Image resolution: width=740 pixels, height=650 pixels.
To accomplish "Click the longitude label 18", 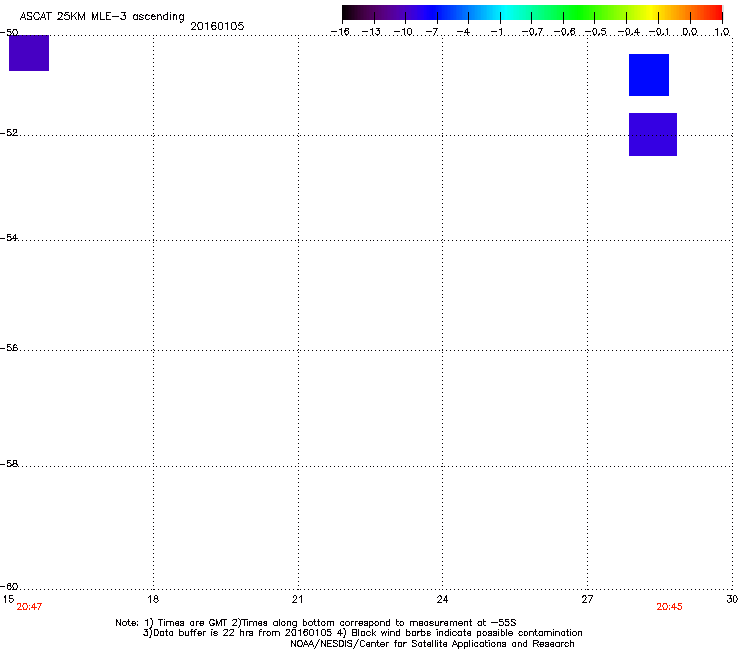I will (x=153, y=599).
